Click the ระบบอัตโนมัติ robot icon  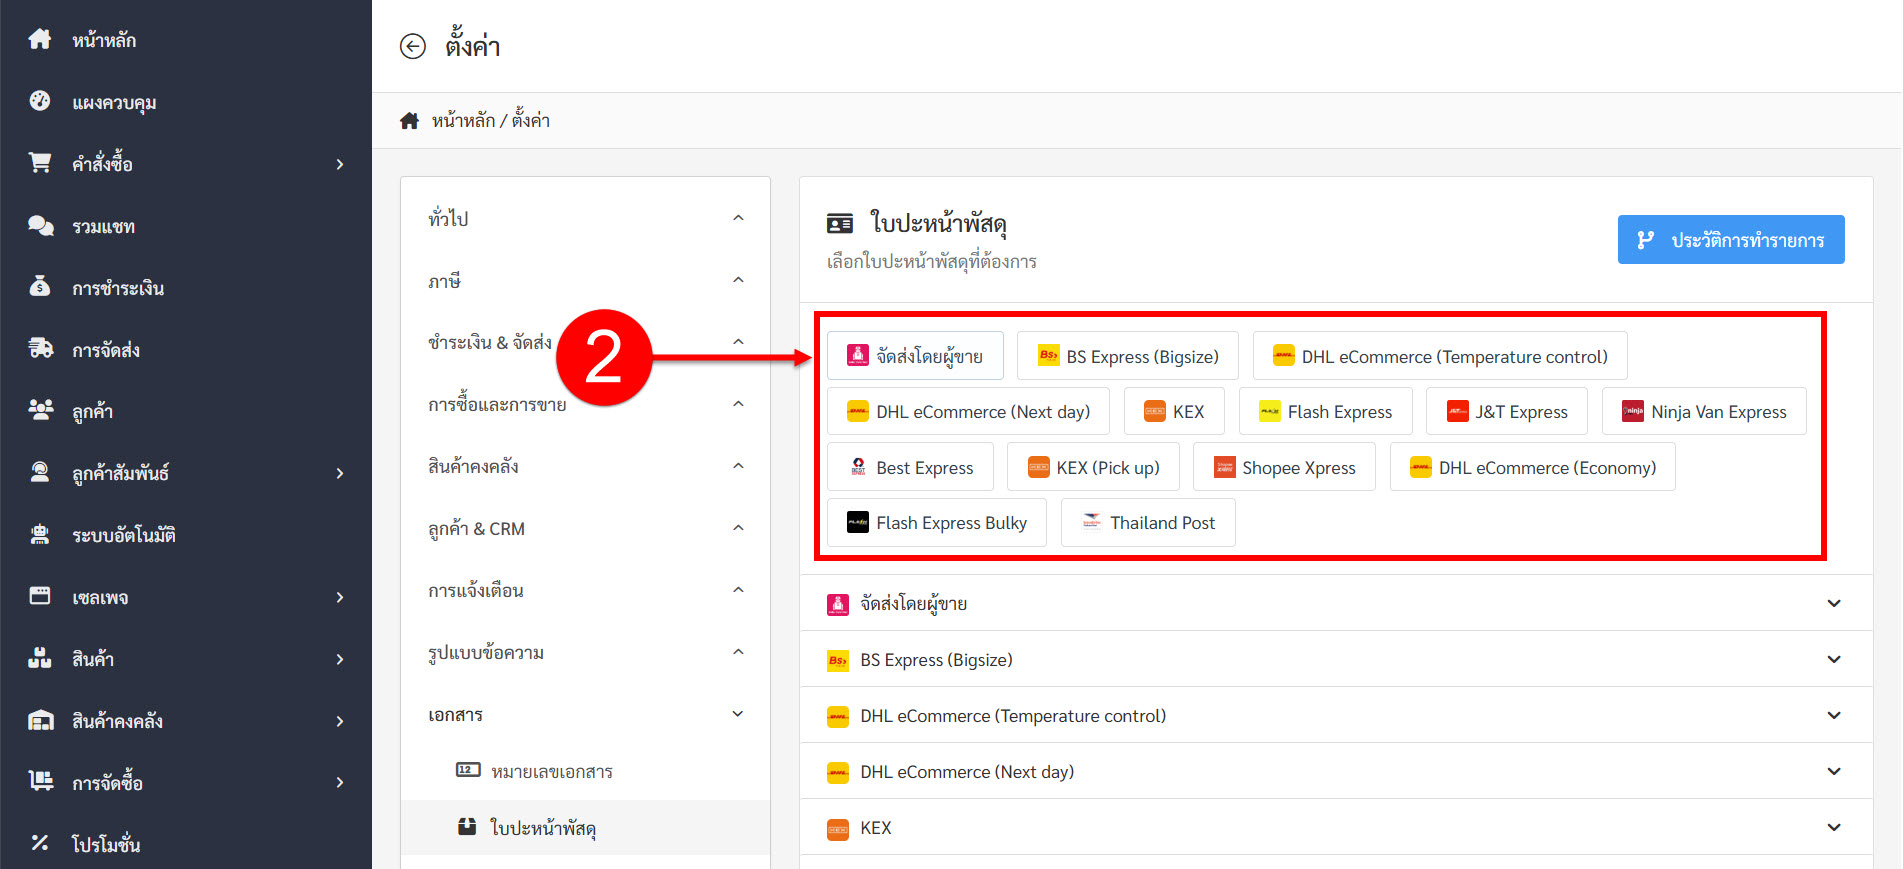click(x=40, y=534)
